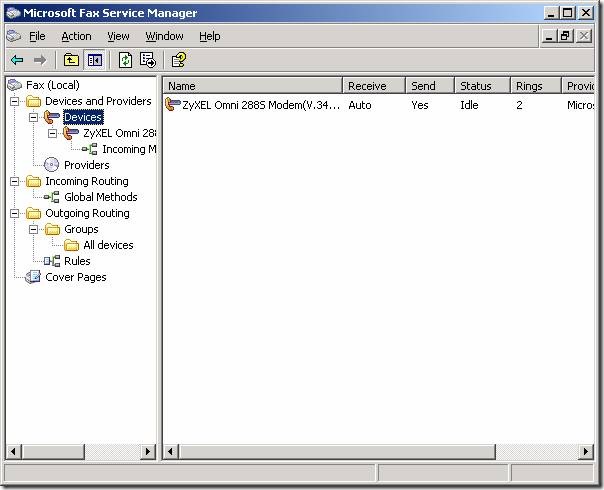Collapse the Devices and Providers node
Viewport: 604px width, 490px height.
point(15,101)
